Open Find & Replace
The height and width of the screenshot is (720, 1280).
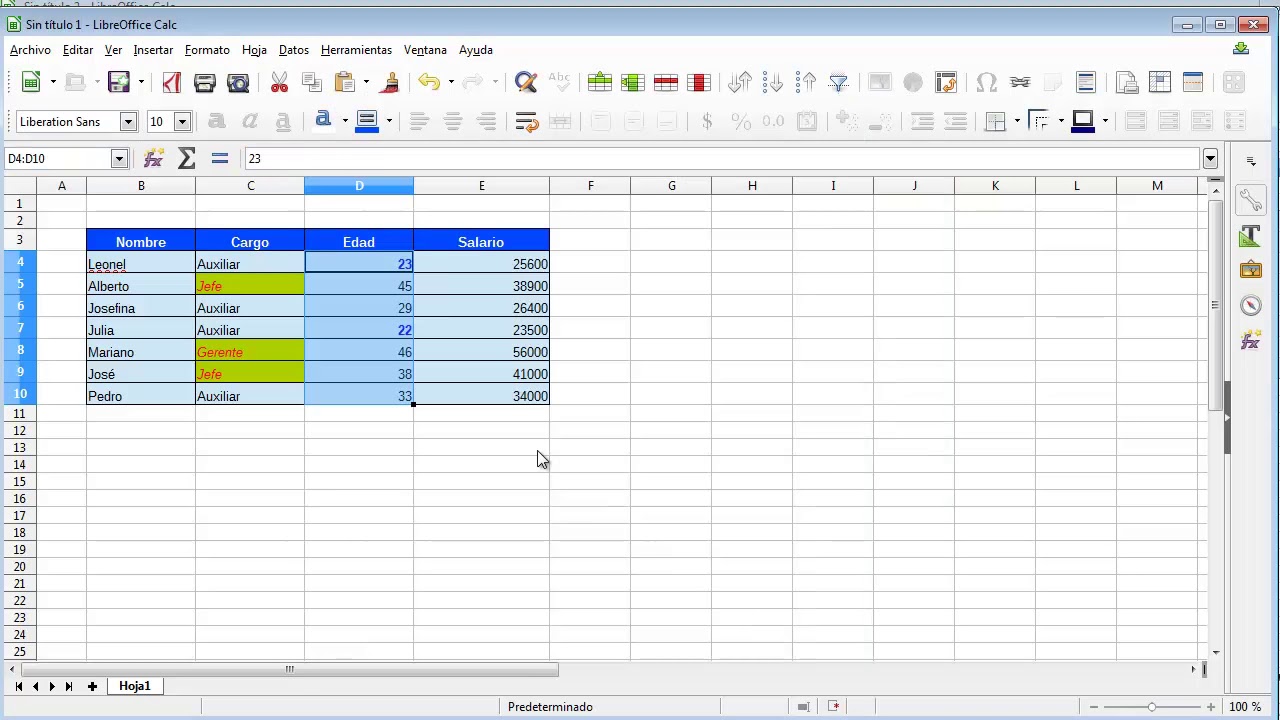pyautogui.click(x=526, y=82)
